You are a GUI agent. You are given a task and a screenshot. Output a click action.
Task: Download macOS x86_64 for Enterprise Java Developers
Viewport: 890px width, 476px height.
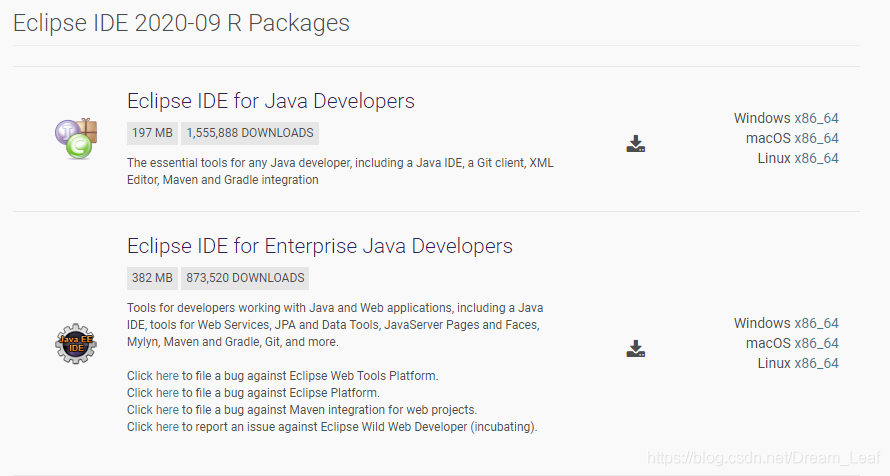[x=816, y=343]
